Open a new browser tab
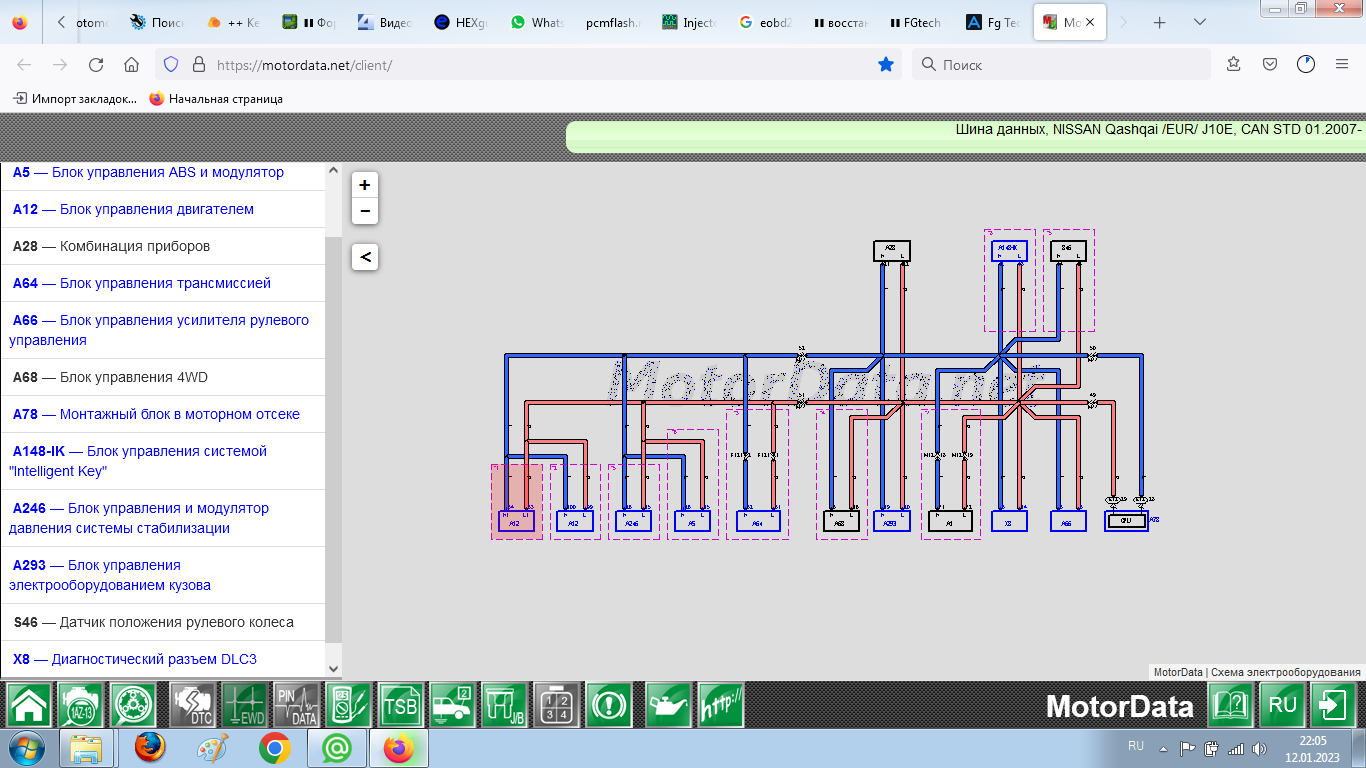Viewport: 1366px width, 768px height. [1160, 23]
